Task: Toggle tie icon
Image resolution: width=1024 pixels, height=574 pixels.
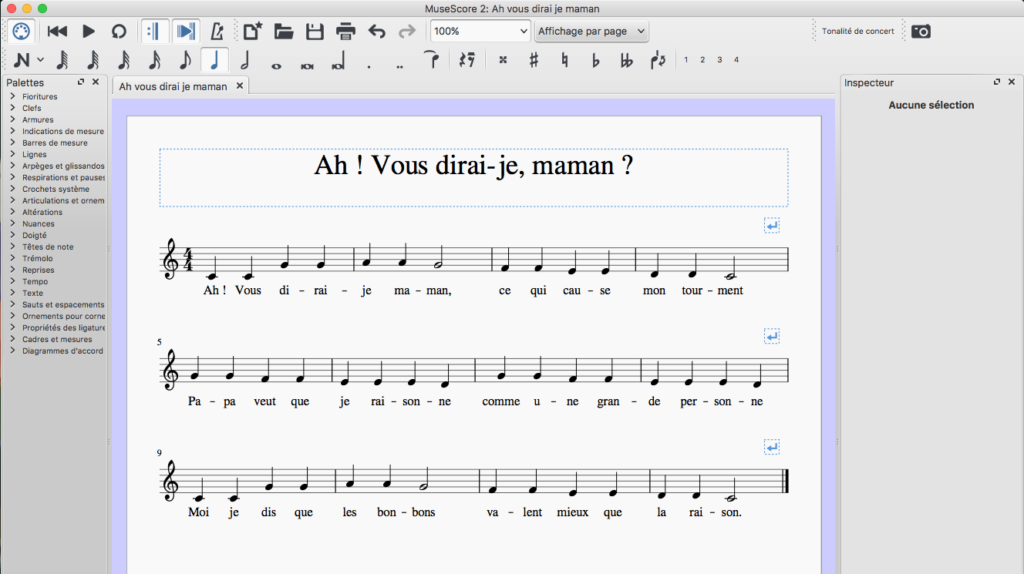Action: coord(431,59)
